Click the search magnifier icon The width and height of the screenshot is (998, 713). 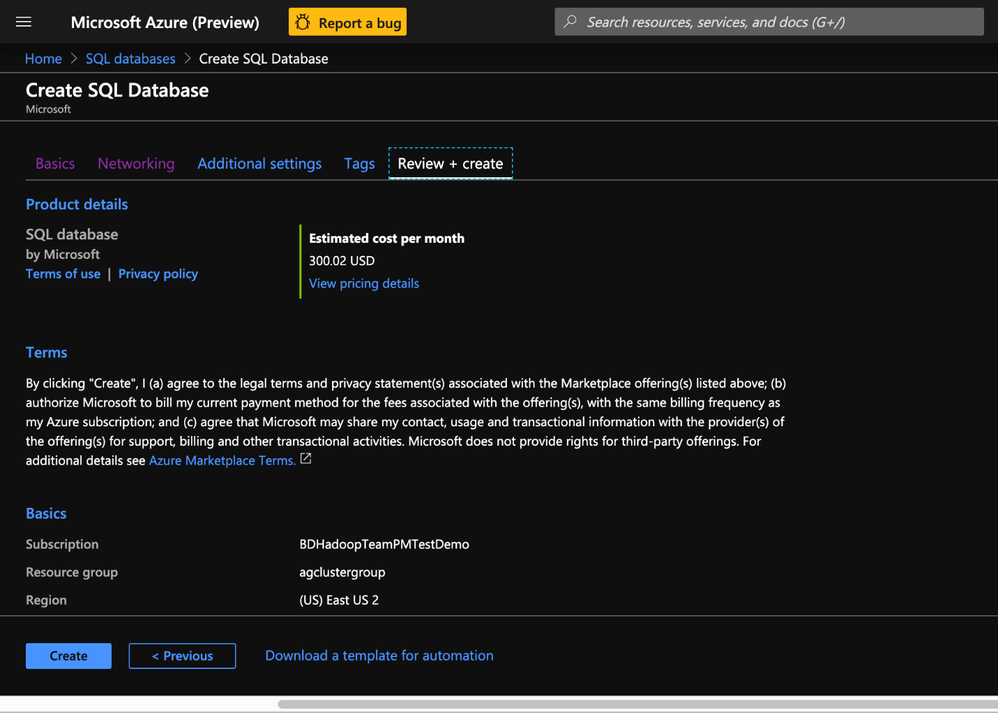pyautogui.click(x=570, y=22)
